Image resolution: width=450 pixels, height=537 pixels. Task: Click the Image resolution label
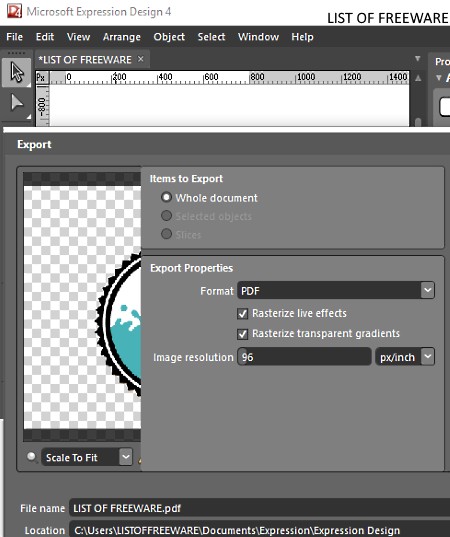[x=193, y=357]
